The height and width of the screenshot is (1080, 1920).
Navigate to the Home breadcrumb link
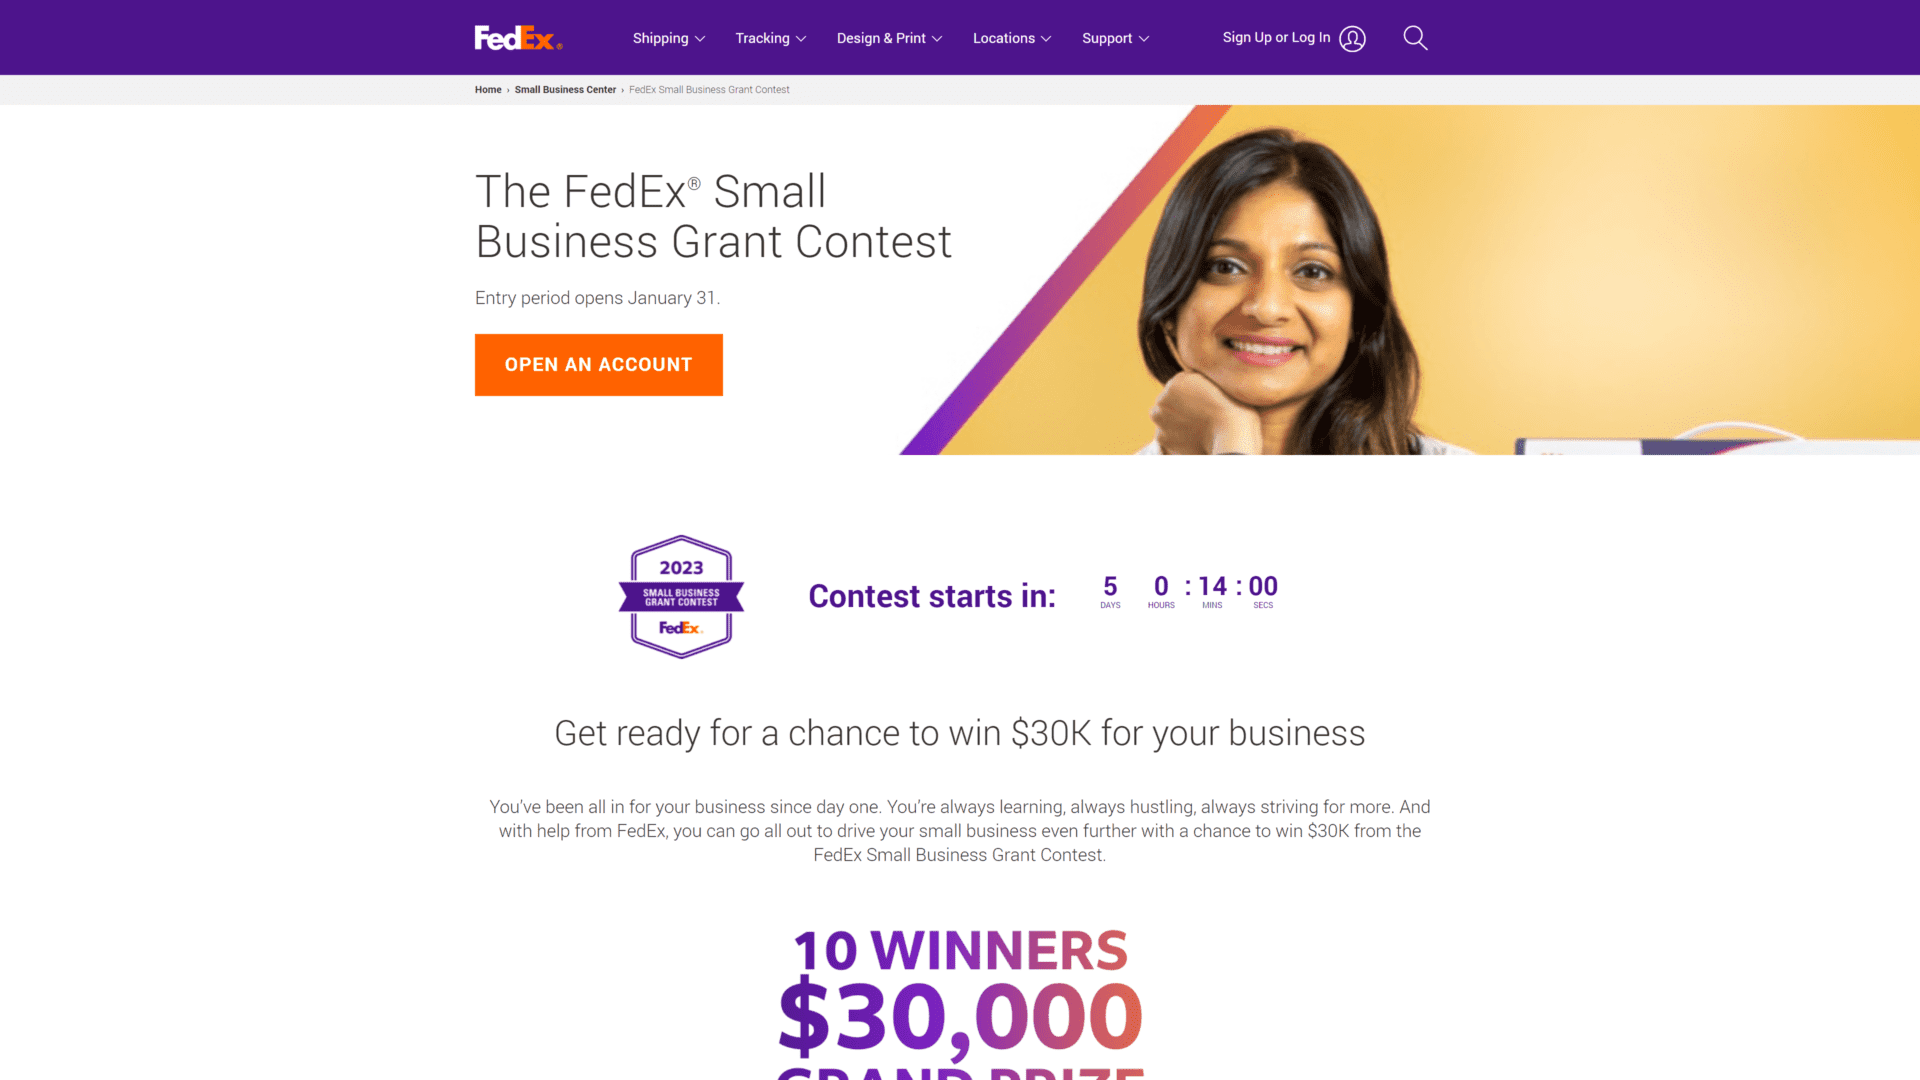[x=488, y=88]
